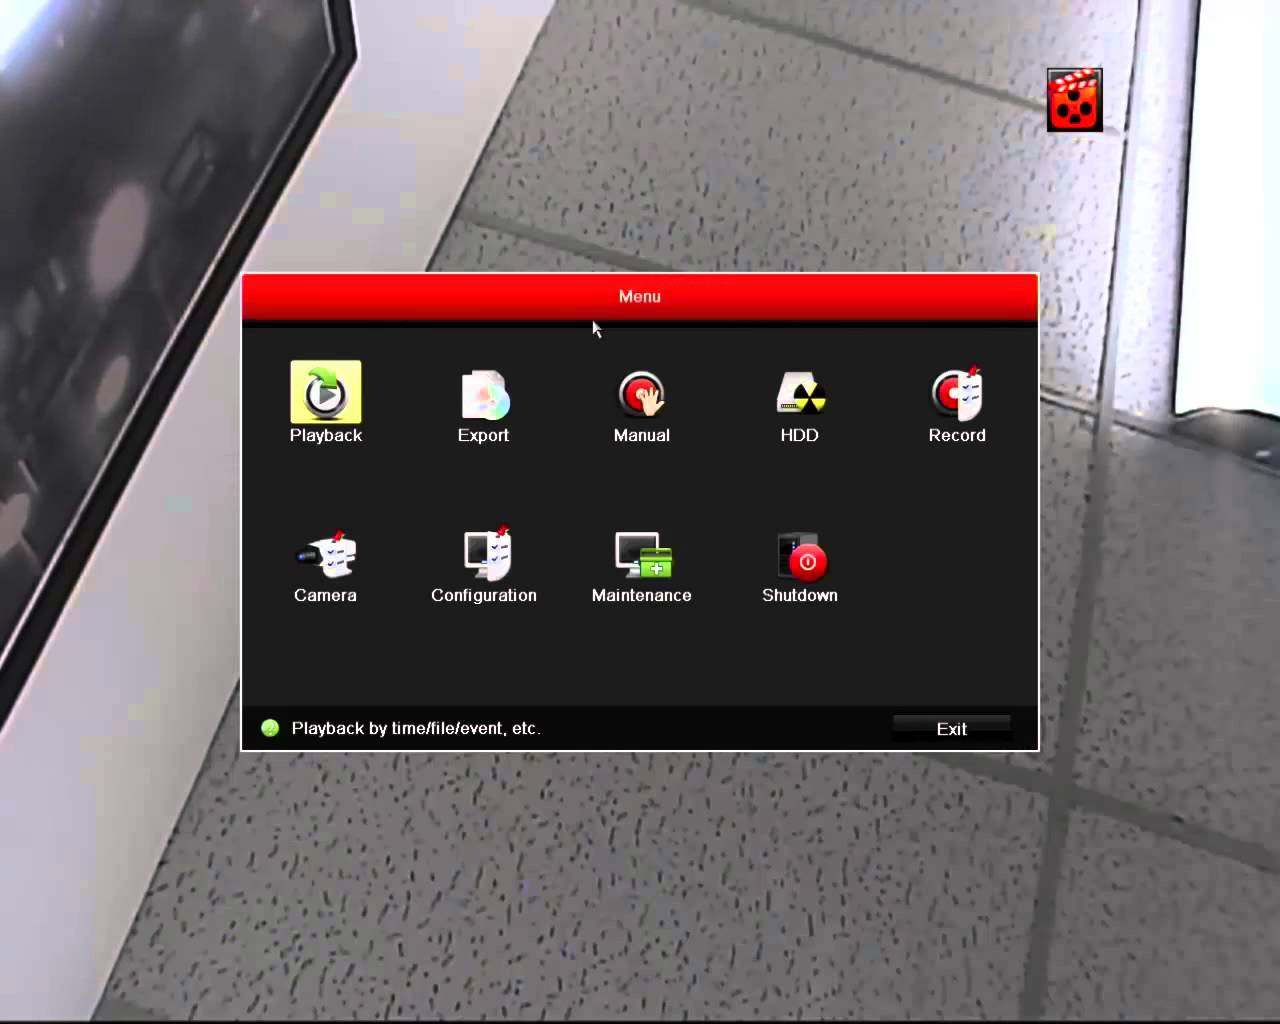The height and width of the screenshot is (1024, 1280).
Task: Open the Export disc icon
Action: 484,394
